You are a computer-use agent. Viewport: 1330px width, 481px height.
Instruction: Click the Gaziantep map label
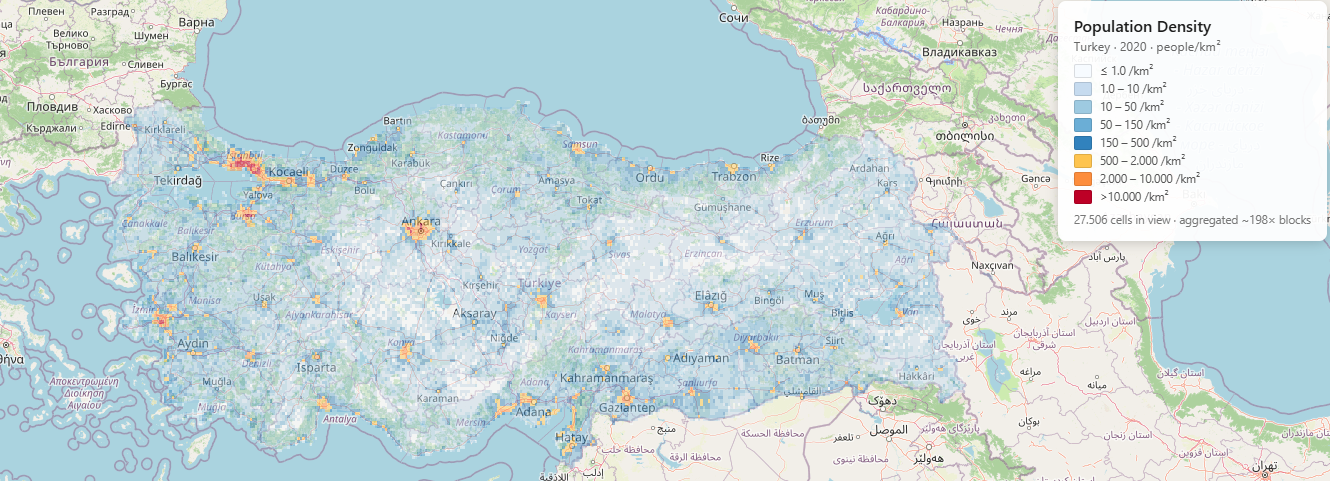[x=626, y=408]
